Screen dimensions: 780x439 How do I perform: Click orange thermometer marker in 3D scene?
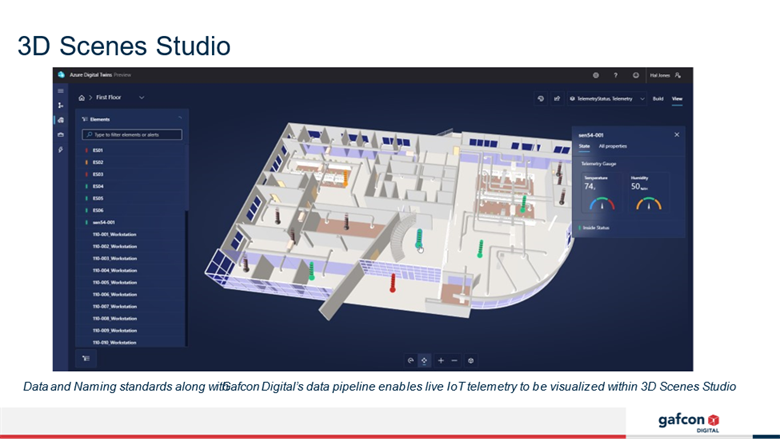pyautogui.click(x=345, y=178)
